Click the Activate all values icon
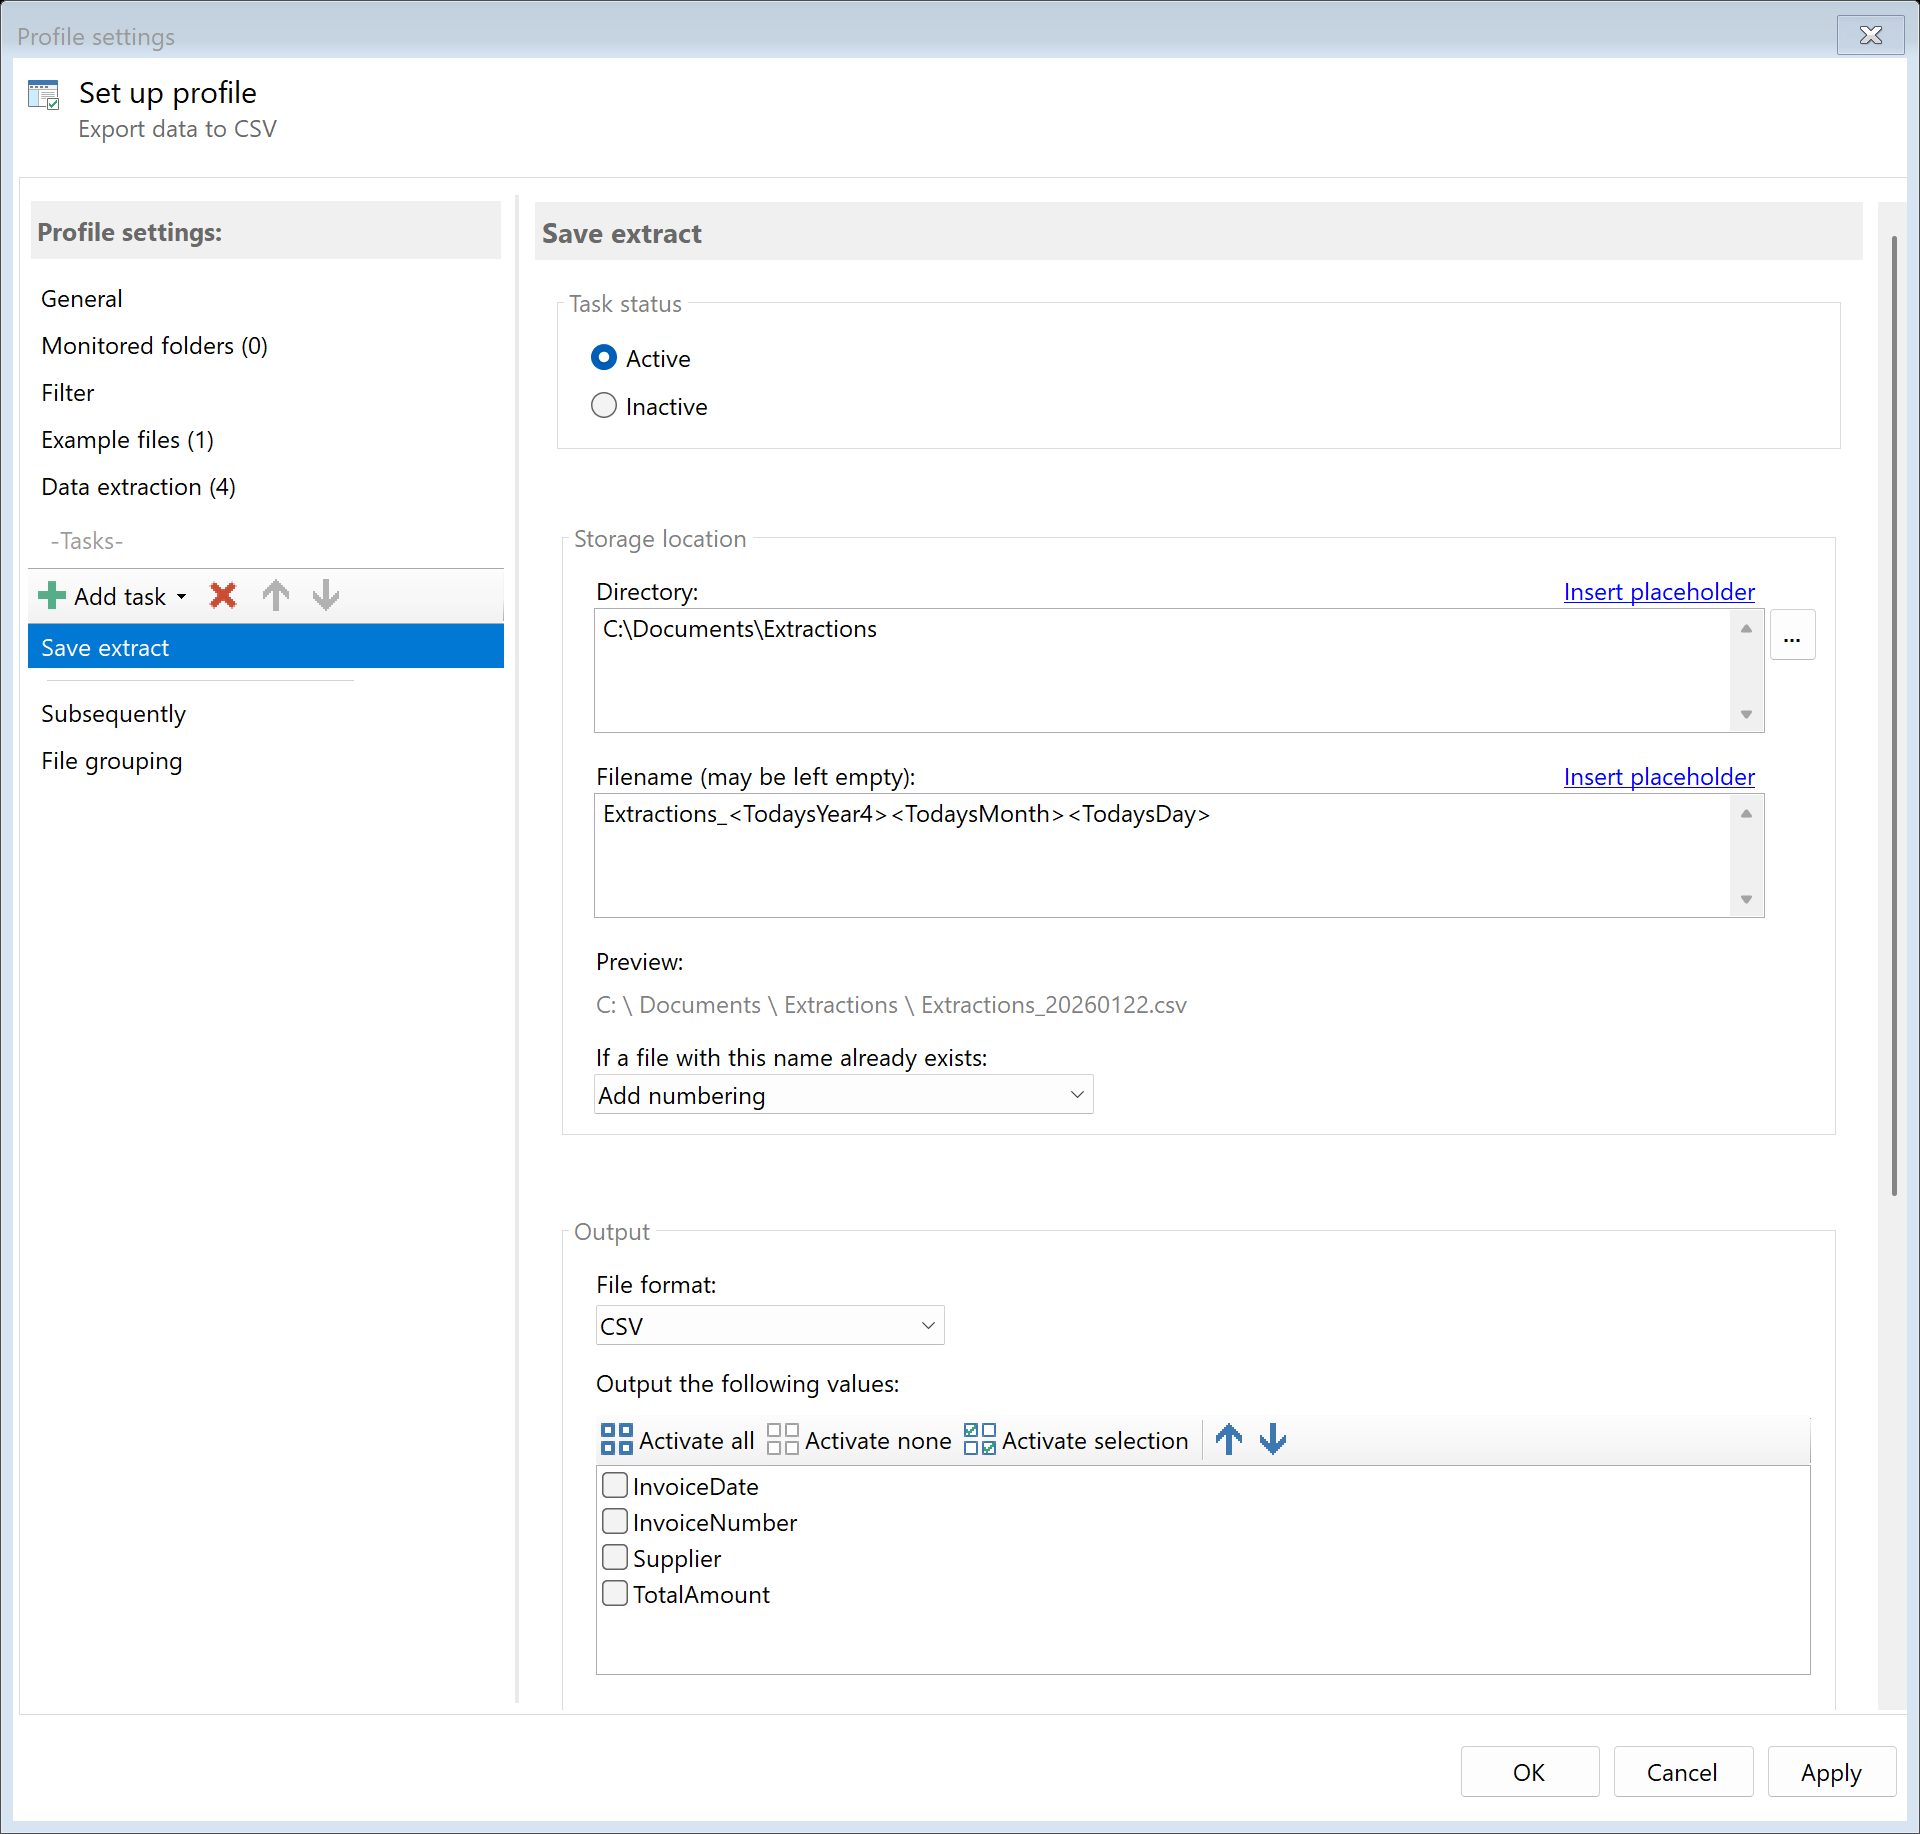Image resolution: width=1920 pixels, height=1834 pixels. [x=616, y=1439]
